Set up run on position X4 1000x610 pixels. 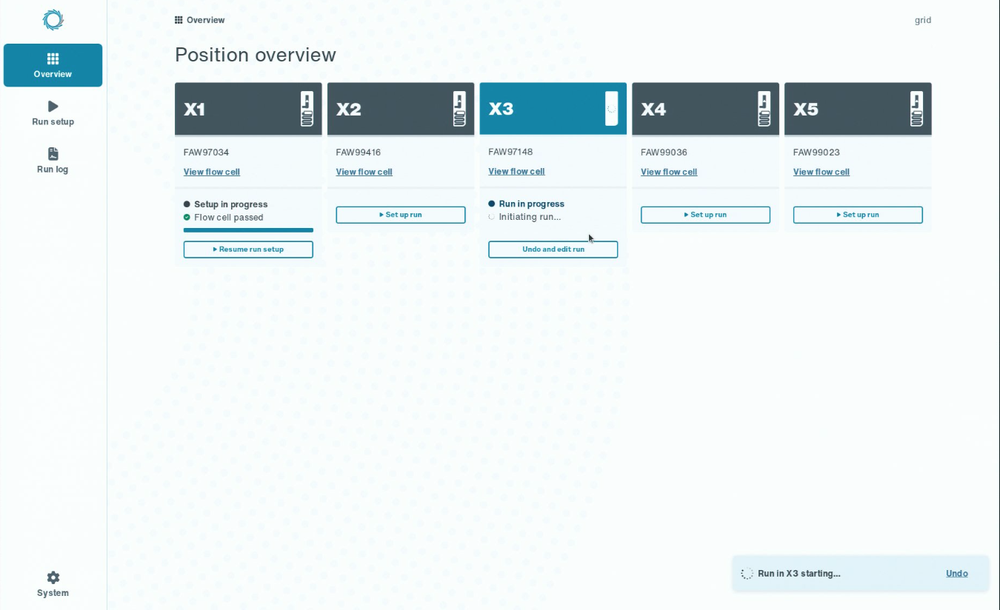point(705,215)
